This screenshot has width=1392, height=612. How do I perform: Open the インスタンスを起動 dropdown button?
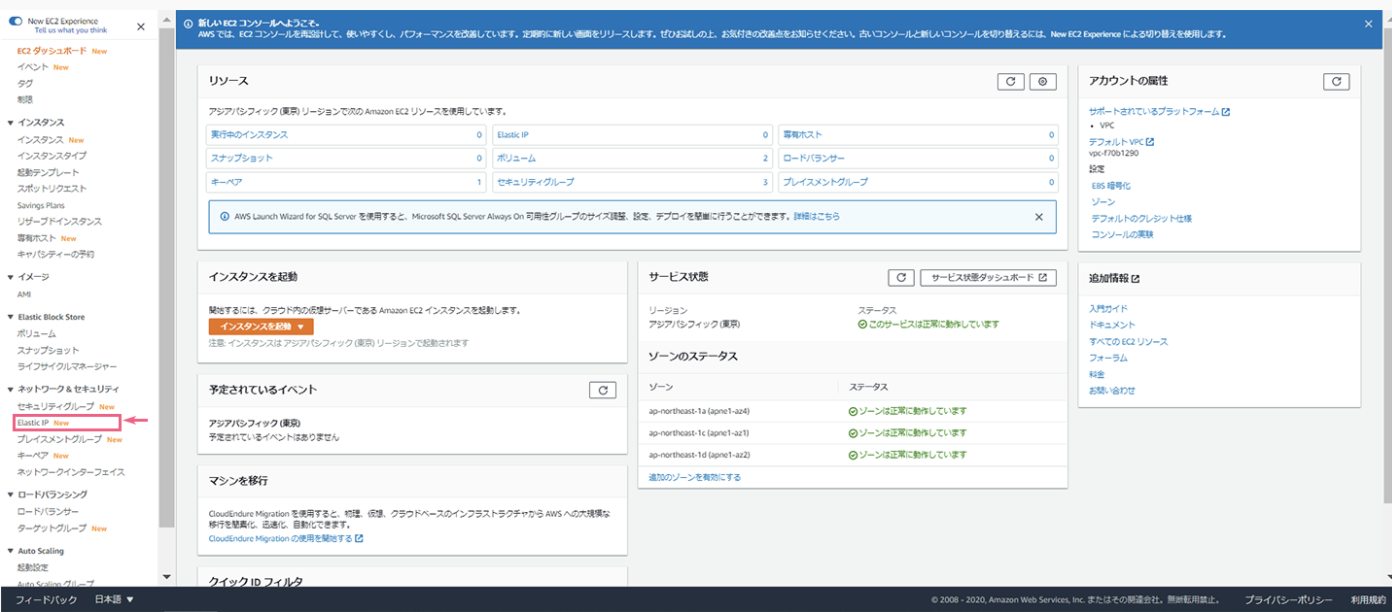pyautogui.click(x=261, y=327)
